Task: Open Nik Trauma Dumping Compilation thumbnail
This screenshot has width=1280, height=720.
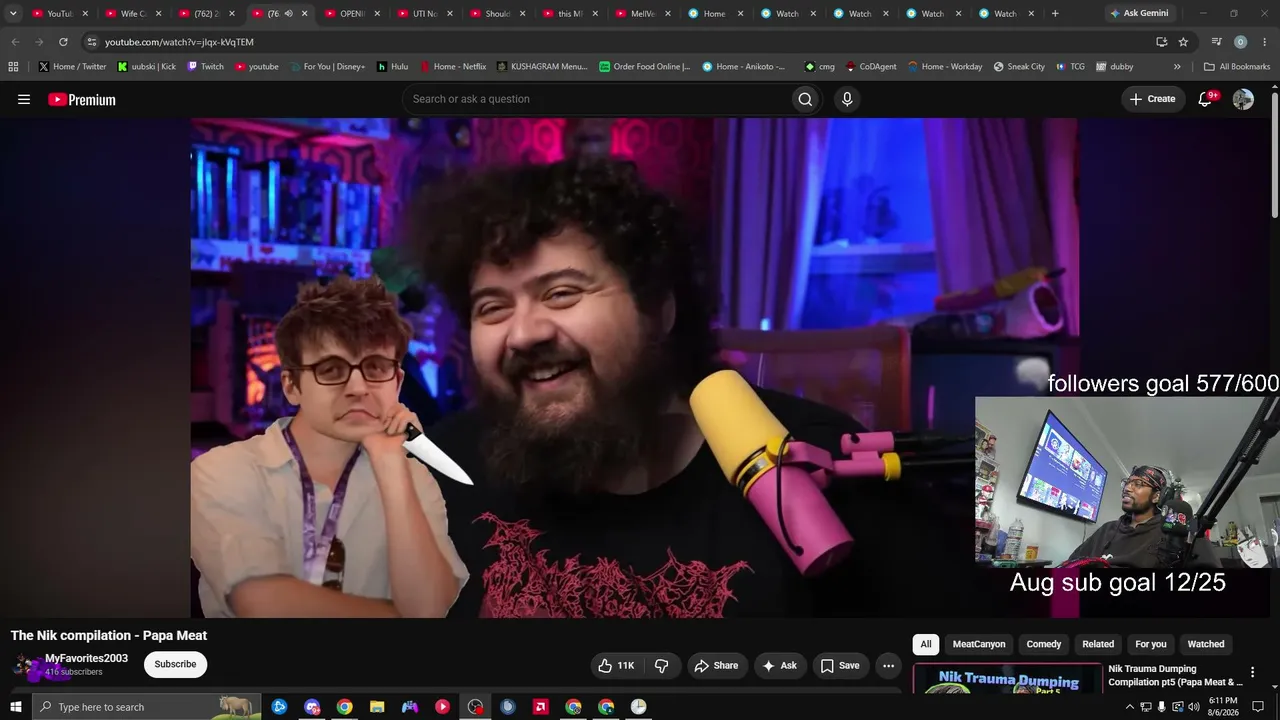Action: tap(1008, 677)
